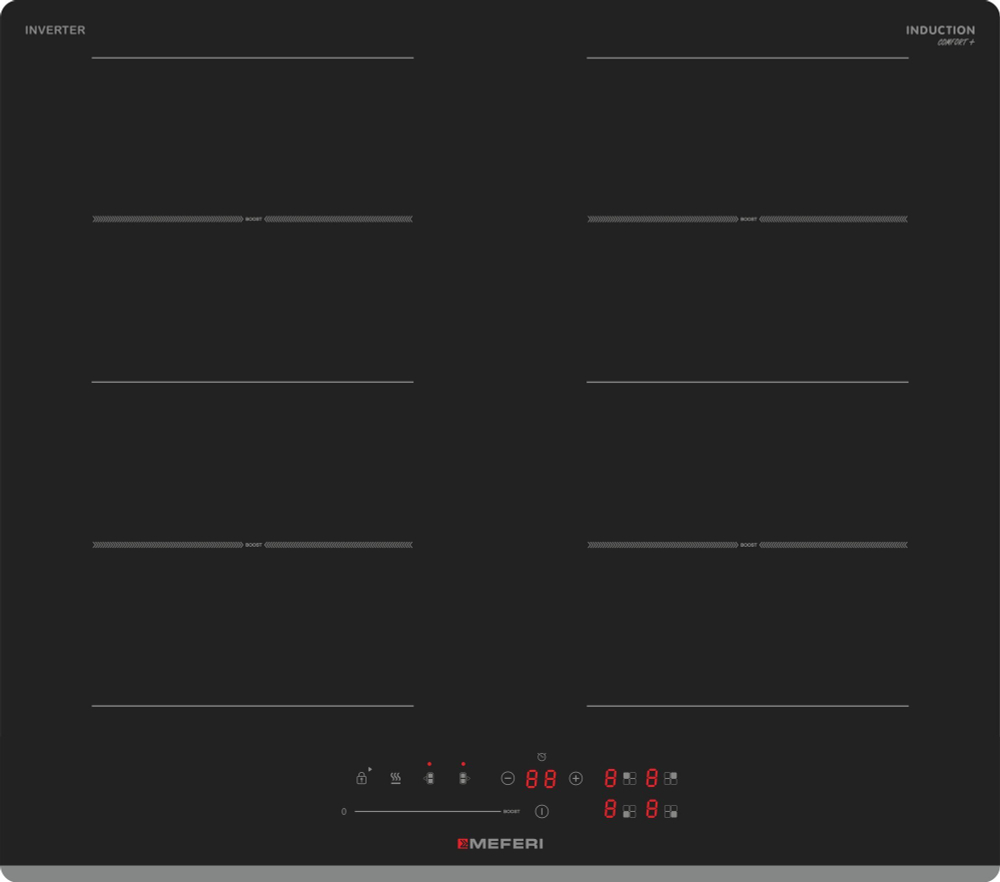
Task: Tap BOOST marking on front-right zone
Action: point(749,545)
